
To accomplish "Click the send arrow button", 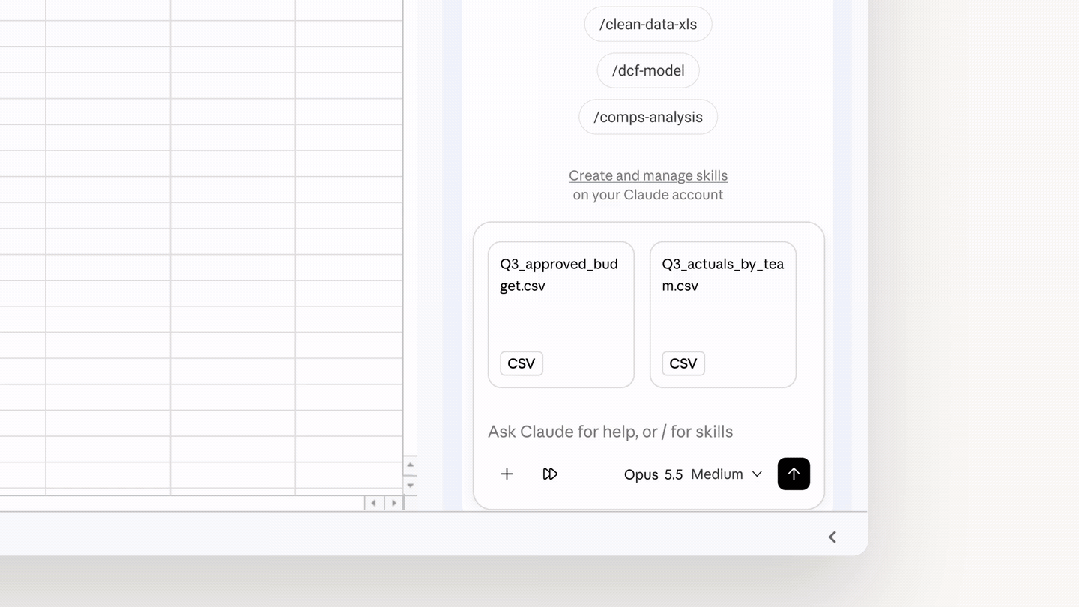I will (x=793, y=473).
